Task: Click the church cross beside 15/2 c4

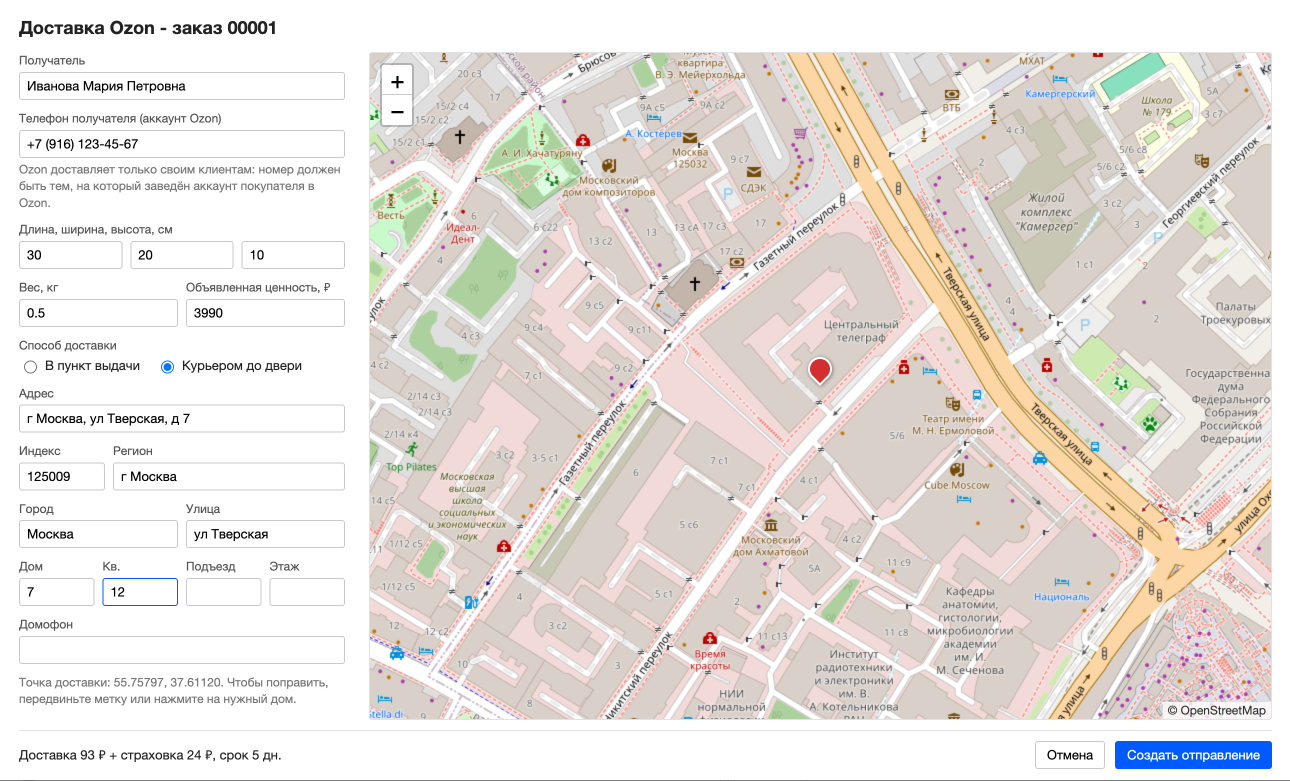Action: 460,137
